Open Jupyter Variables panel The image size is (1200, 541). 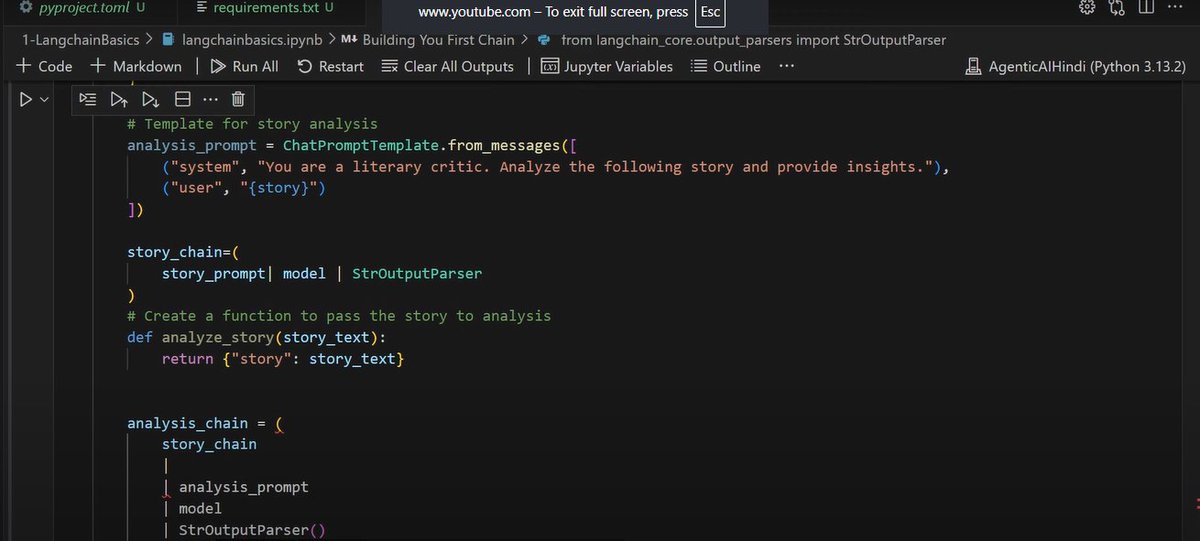tap(607, 66)
